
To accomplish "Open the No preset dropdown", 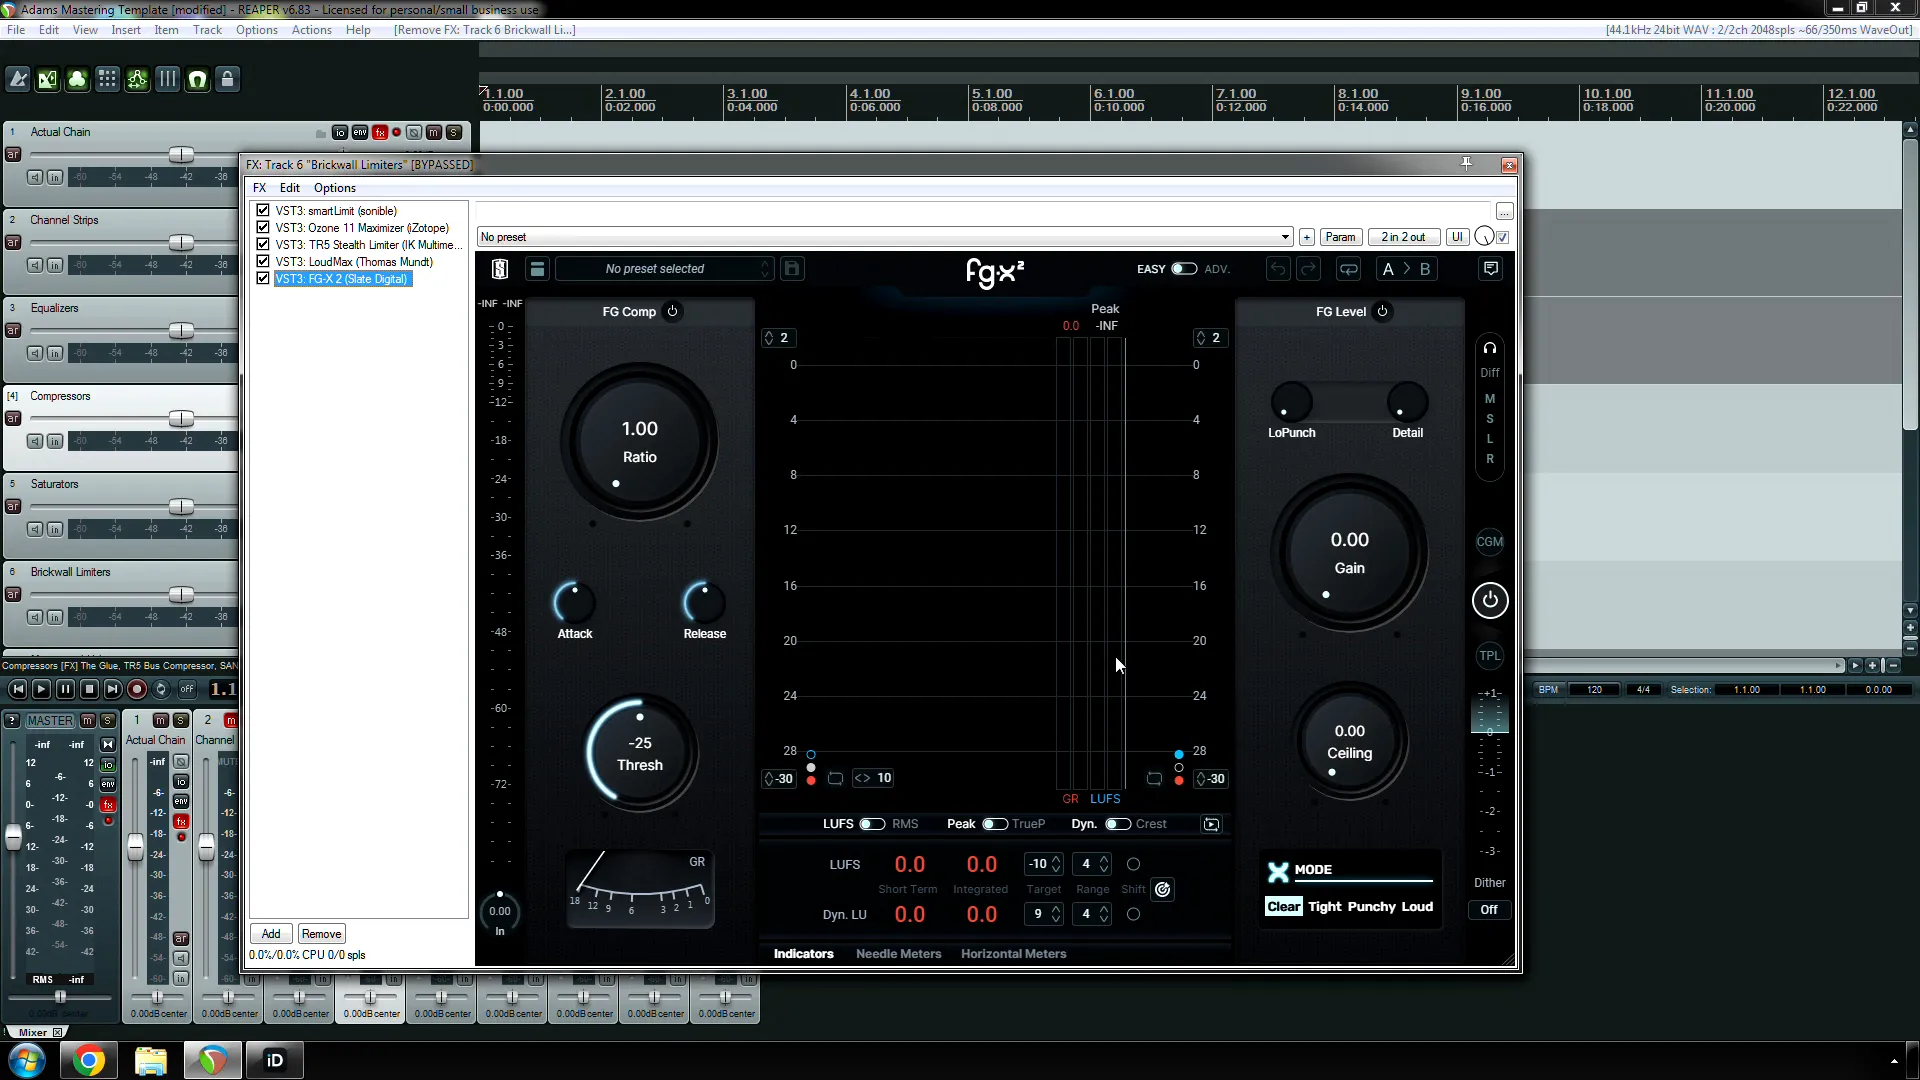I will pos(885,237).
